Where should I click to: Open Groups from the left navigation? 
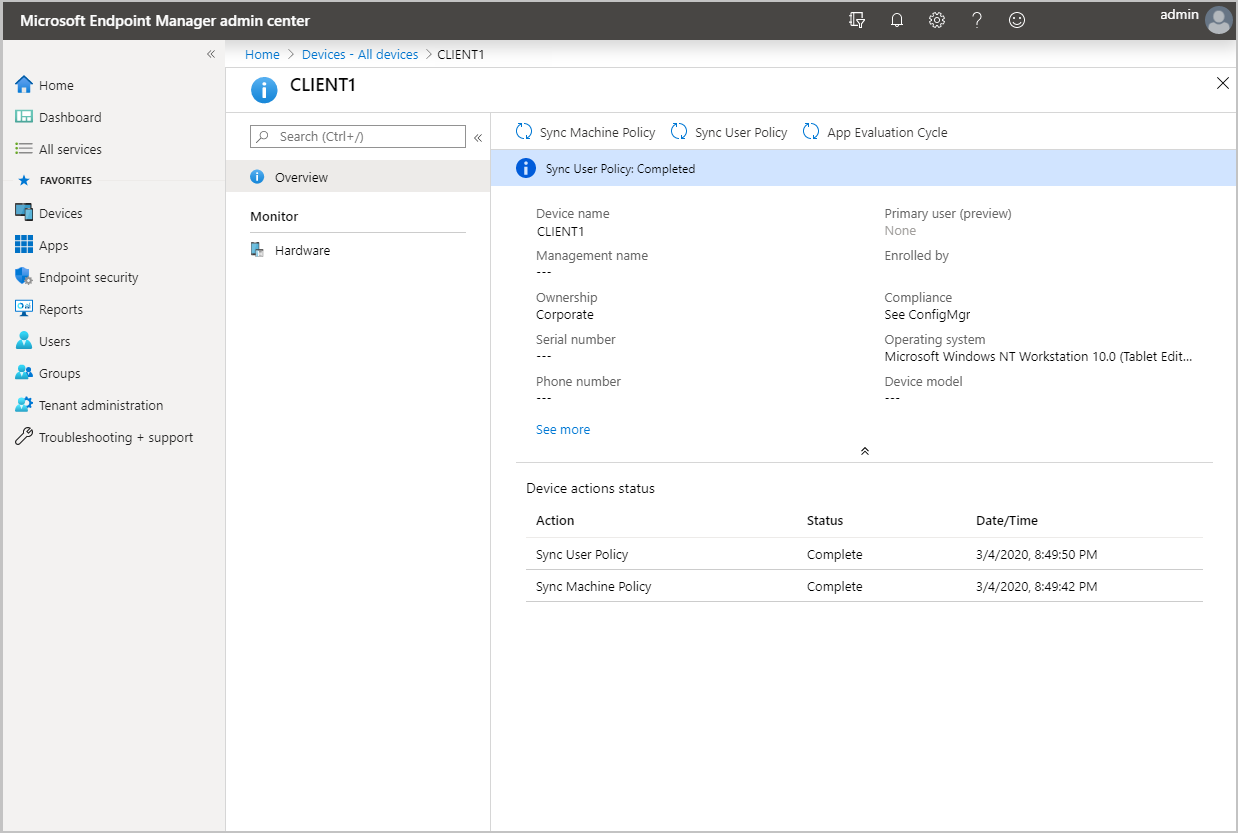pyautogui.click(x=60, y=372)
